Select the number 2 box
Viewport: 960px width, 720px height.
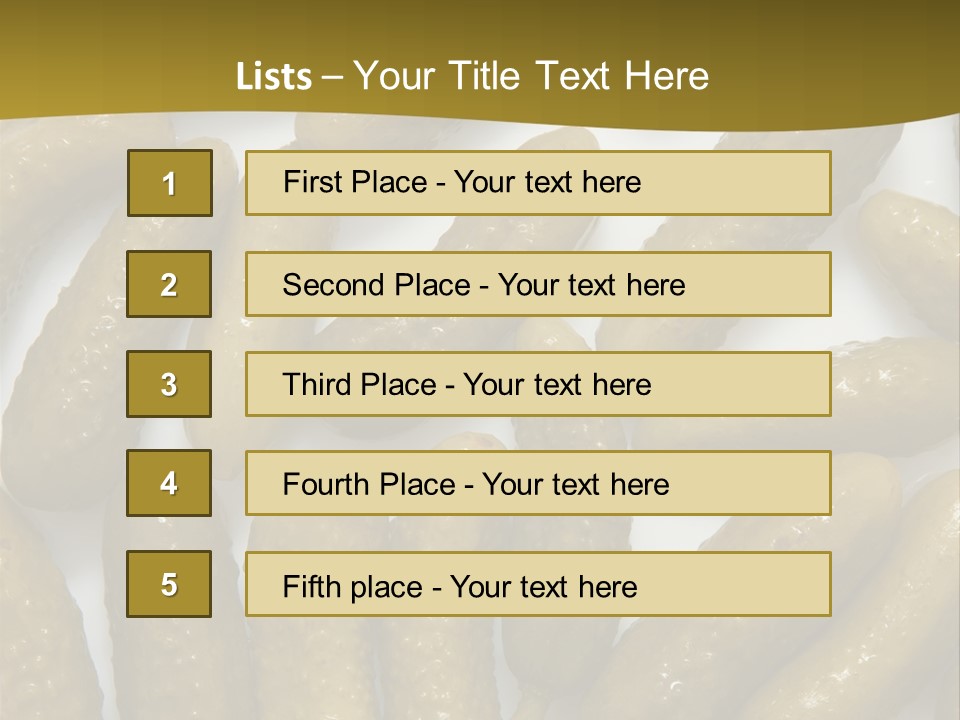[169, 284]
